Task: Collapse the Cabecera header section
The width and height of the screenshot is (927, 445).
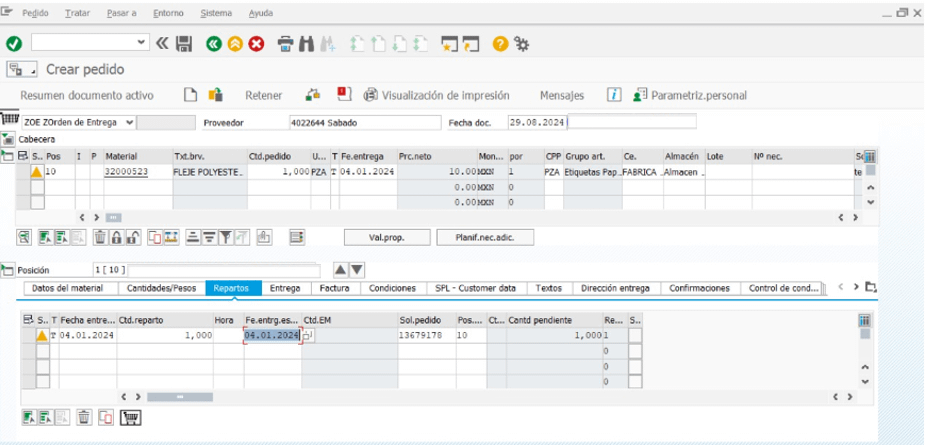Action: tap(8, 139)
